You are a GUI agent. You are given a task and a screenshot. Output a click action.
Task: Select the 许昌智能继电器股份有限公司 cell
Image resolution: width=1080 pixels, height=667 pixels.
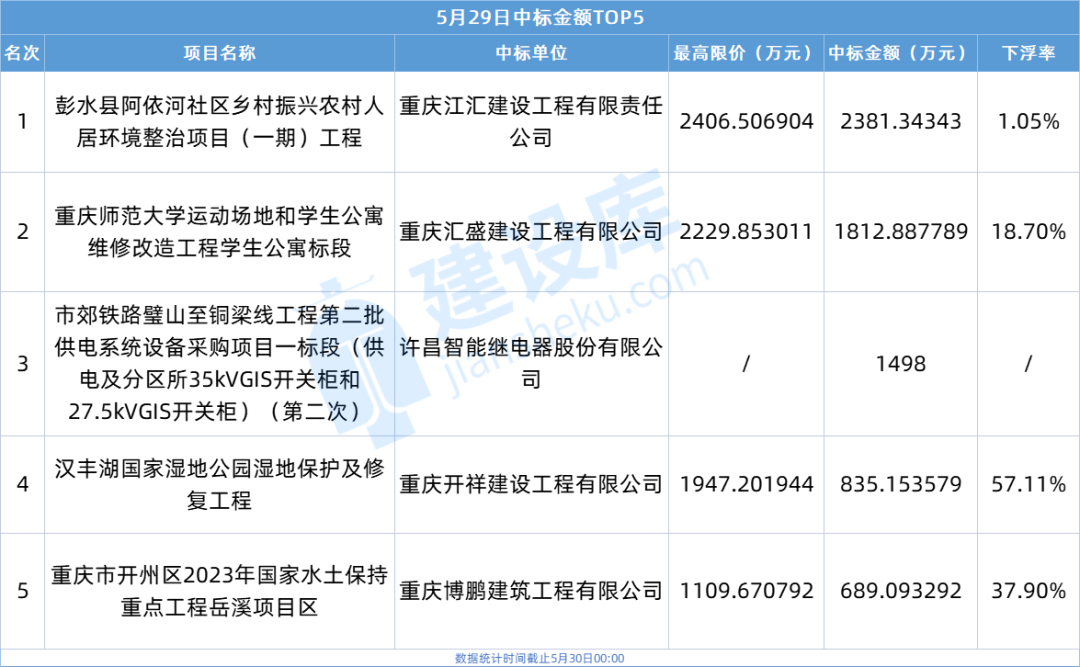[530, 363]
